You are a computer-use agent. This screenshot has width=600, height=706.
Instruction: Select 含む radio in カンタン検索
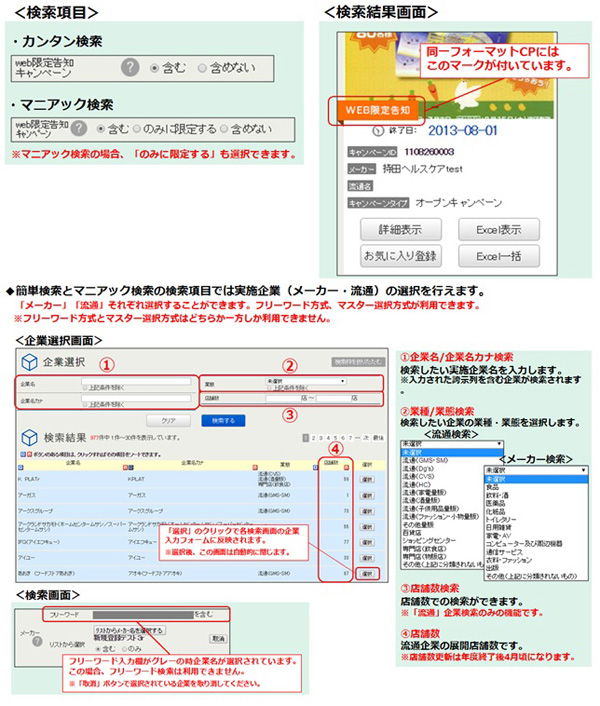[x=154, y=68]
